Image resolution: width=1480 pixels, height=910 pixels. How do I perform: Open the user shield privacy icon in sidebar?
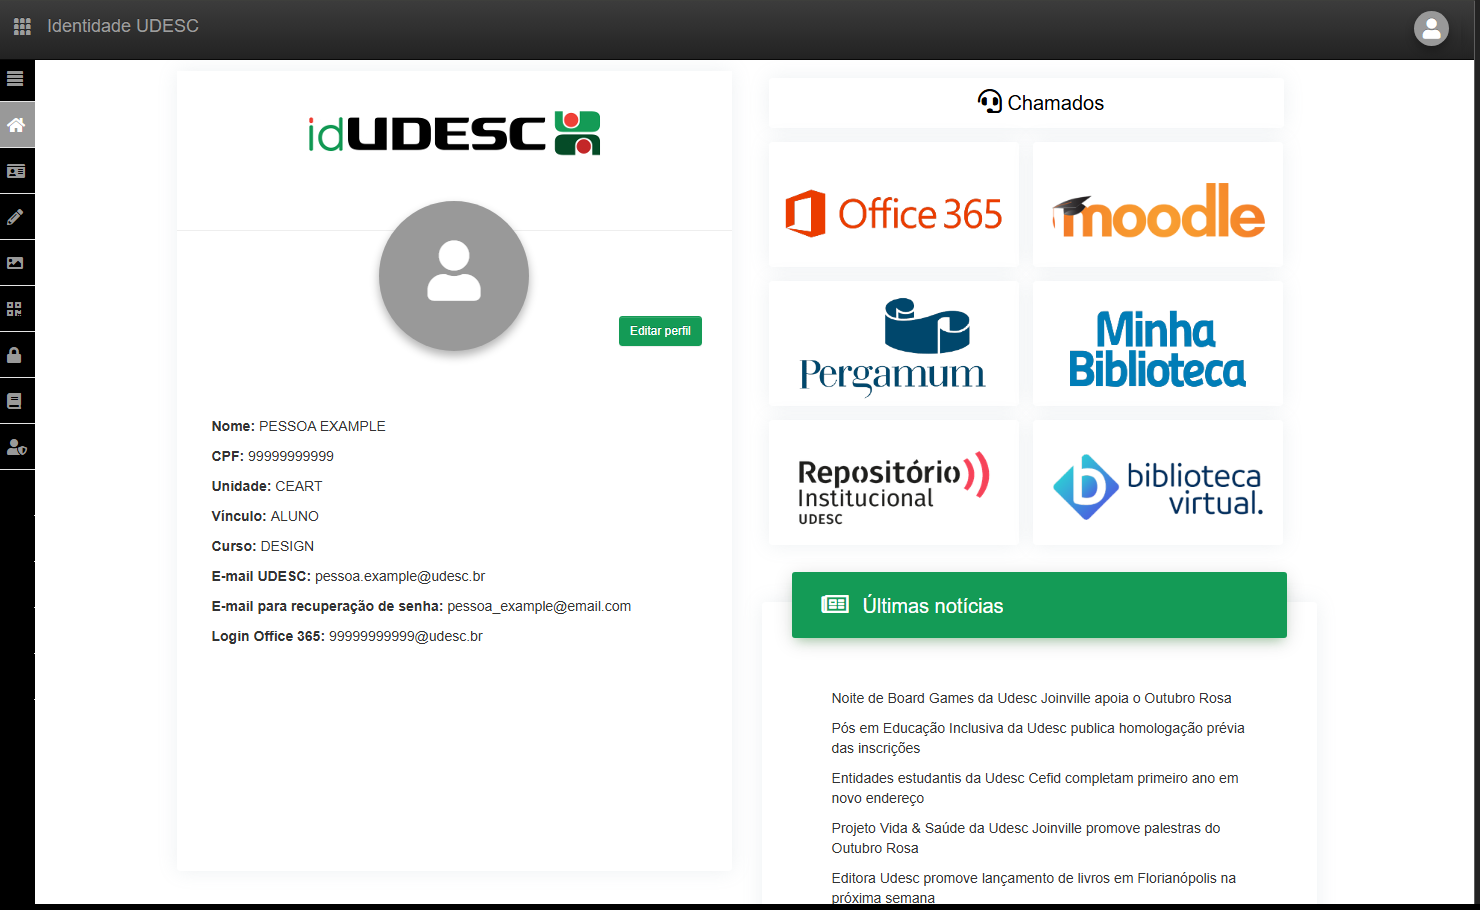point(15,447)
